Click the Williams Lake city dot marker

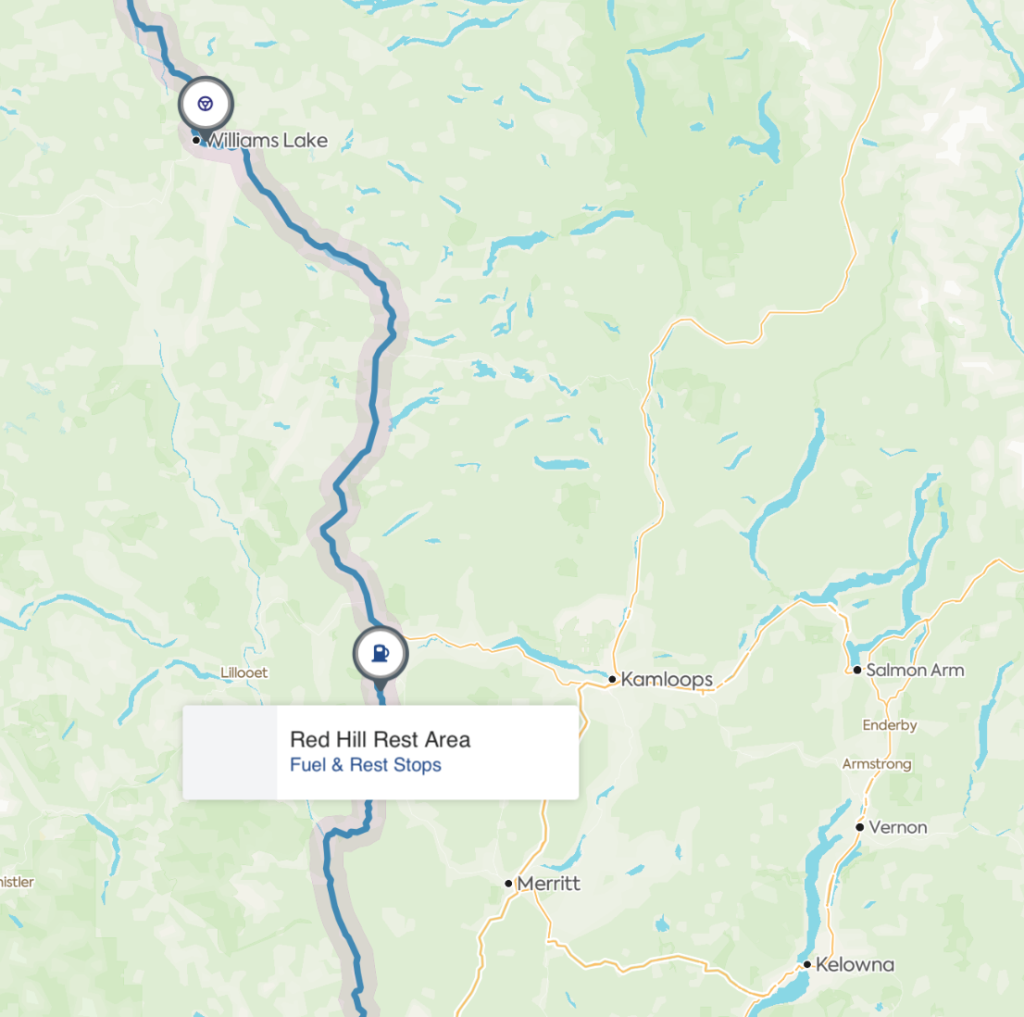click(x=196, y=140)
